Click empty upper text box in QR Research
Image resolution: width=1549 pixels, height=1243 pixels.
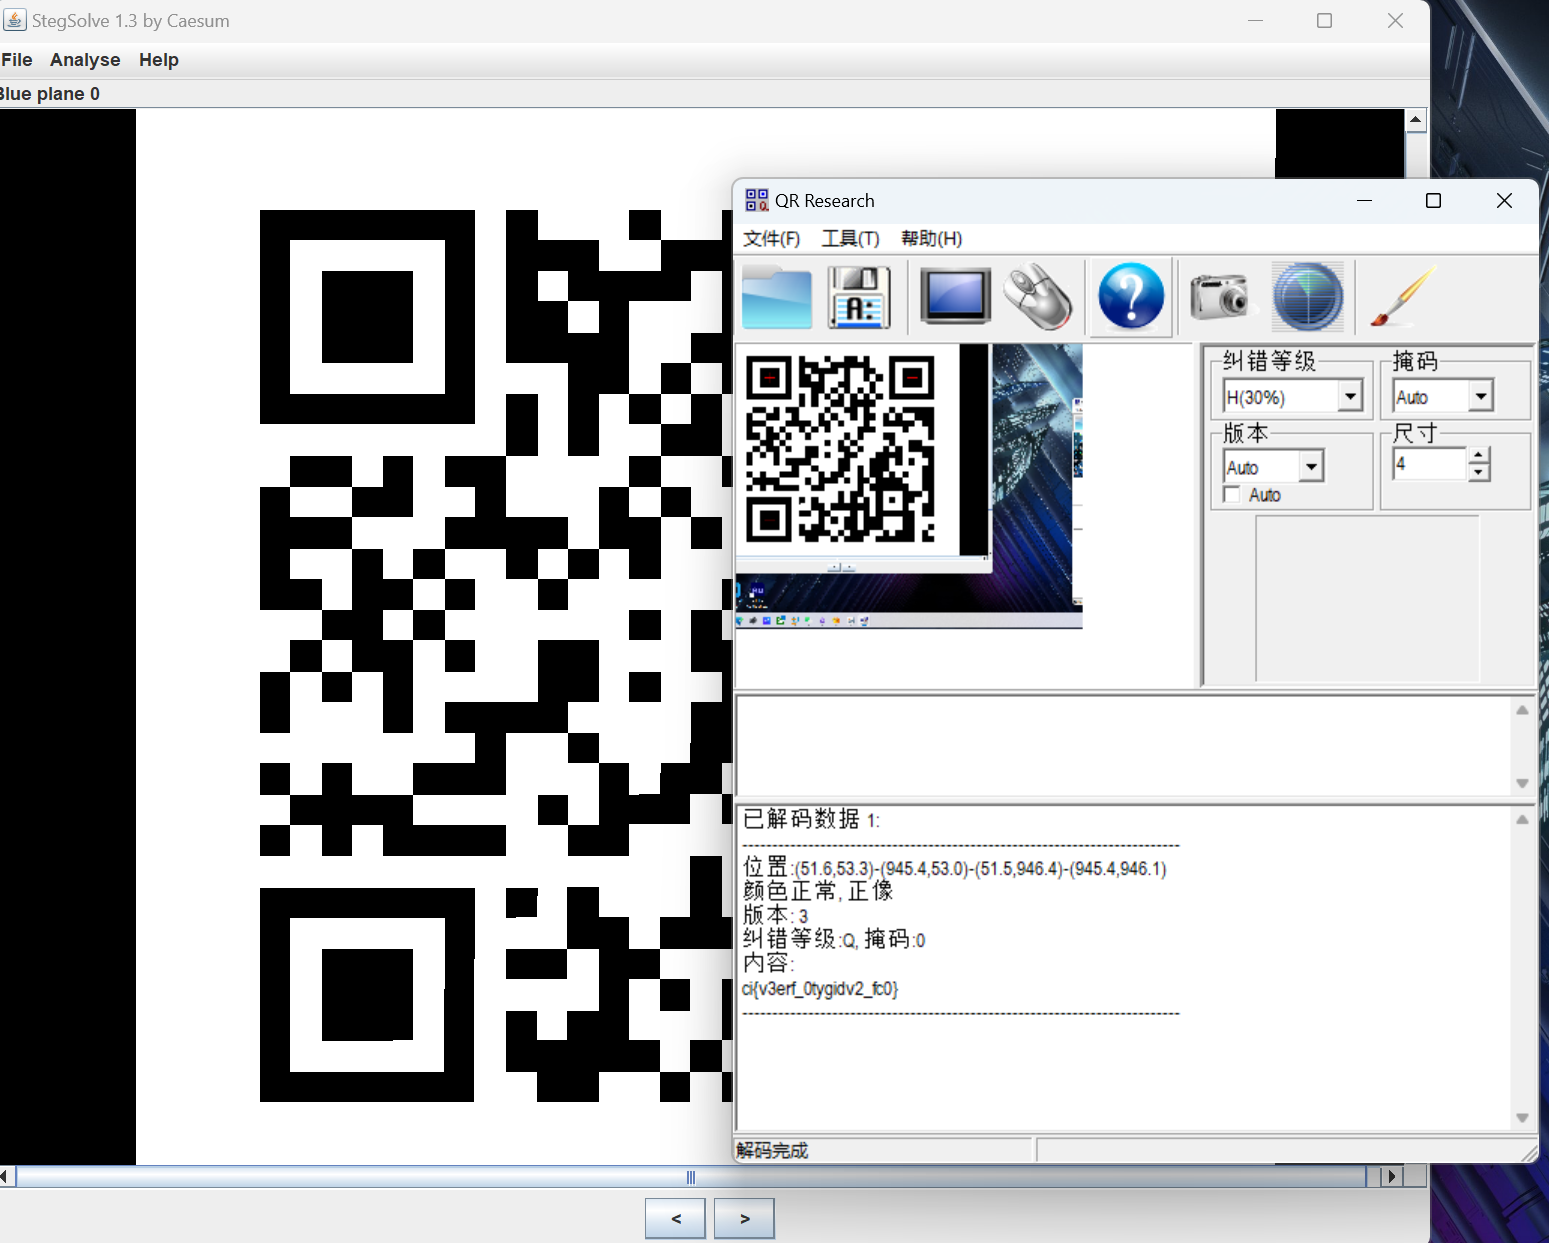point(1124,746)
